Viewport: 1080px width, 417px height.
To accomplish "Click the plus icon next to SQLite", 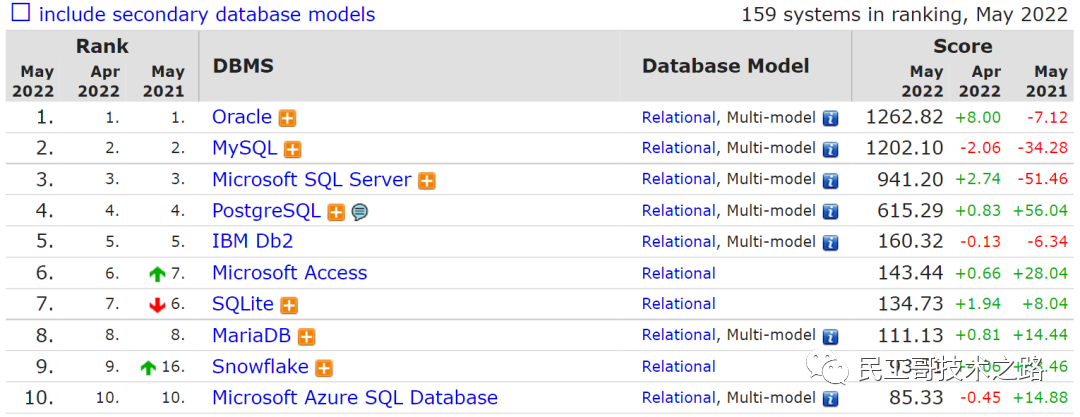I will point(289,305).
